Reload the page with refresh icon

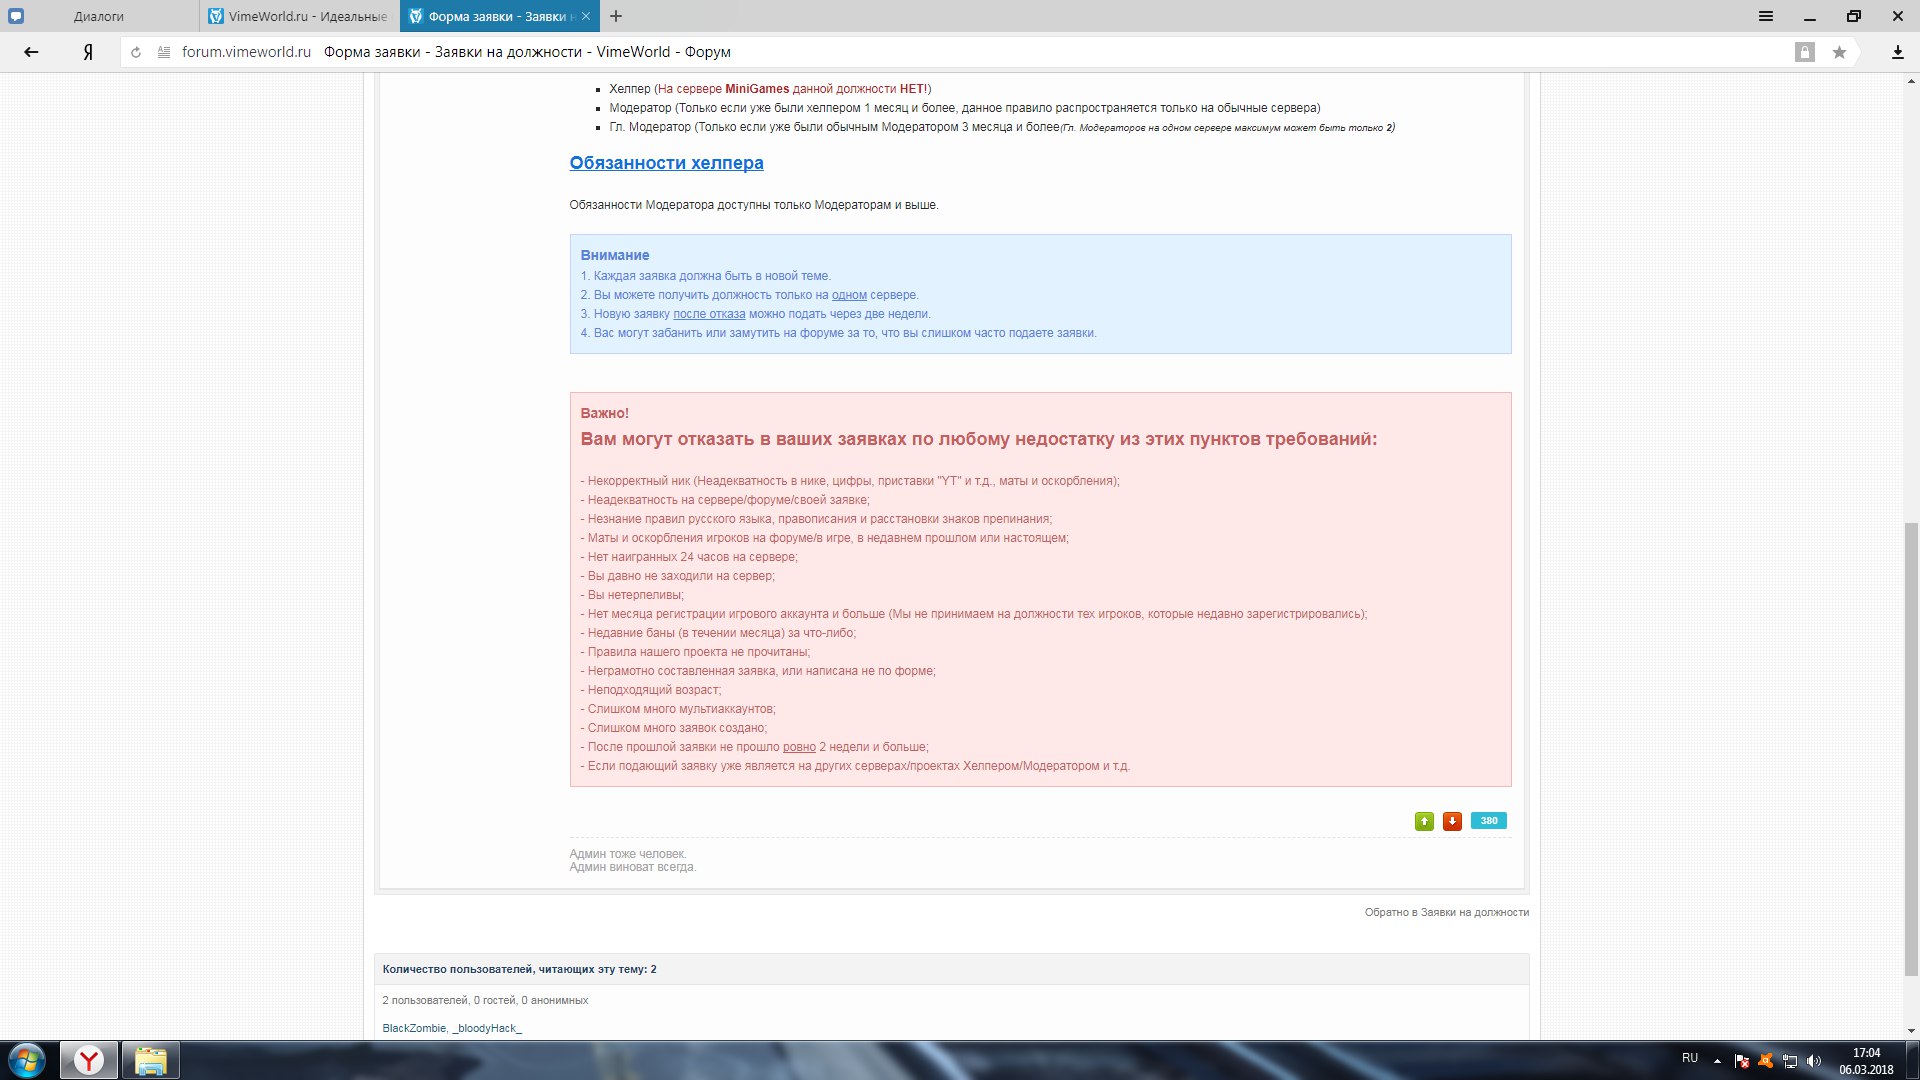[136, 52]
